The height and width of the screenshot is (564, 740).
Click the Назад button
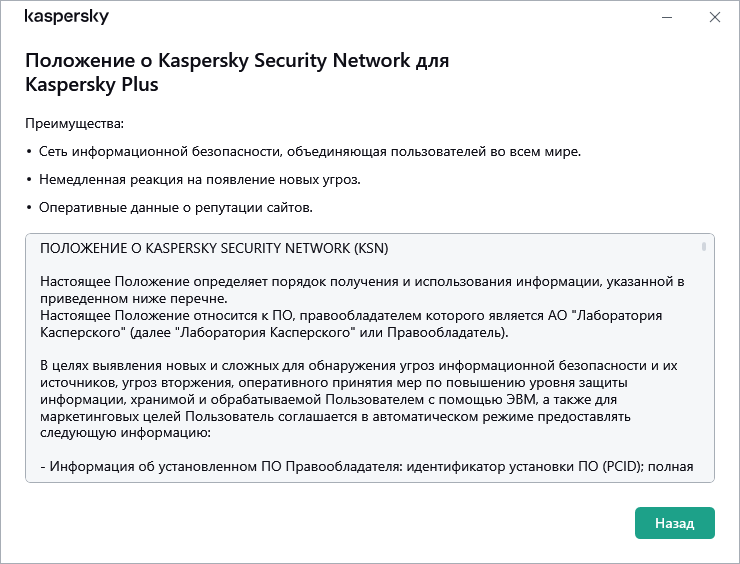point(674,523)
